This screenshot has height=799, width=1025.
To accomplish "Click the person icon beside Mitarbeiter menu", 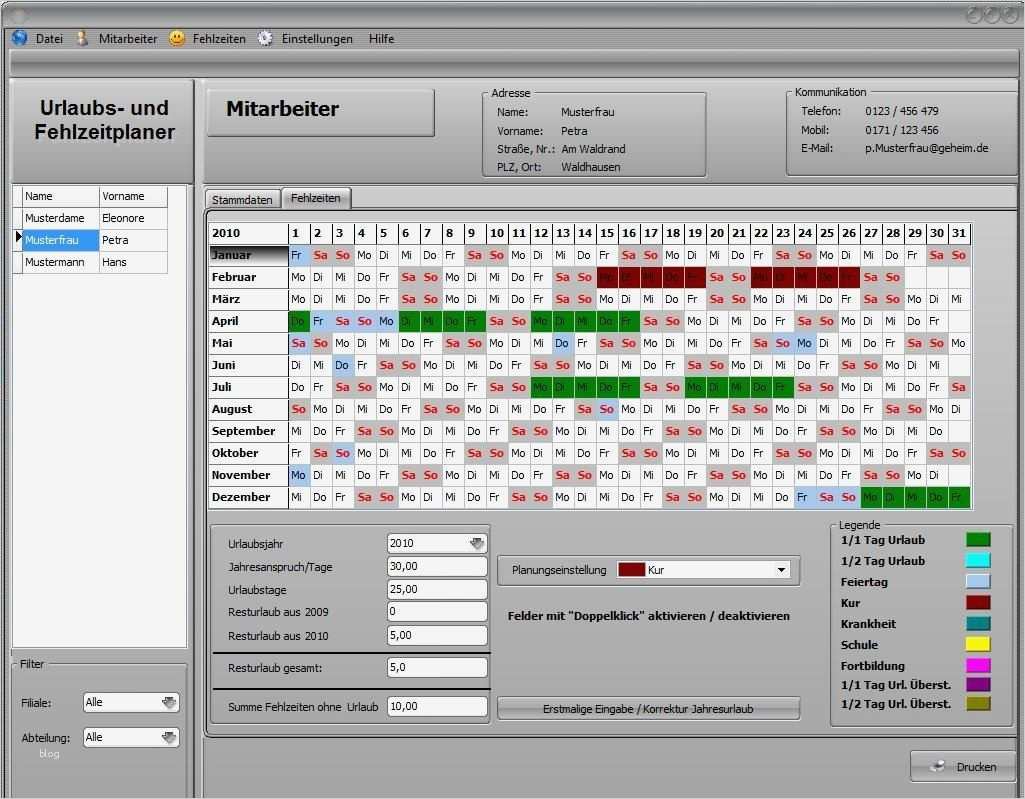I will click(82, 39).
